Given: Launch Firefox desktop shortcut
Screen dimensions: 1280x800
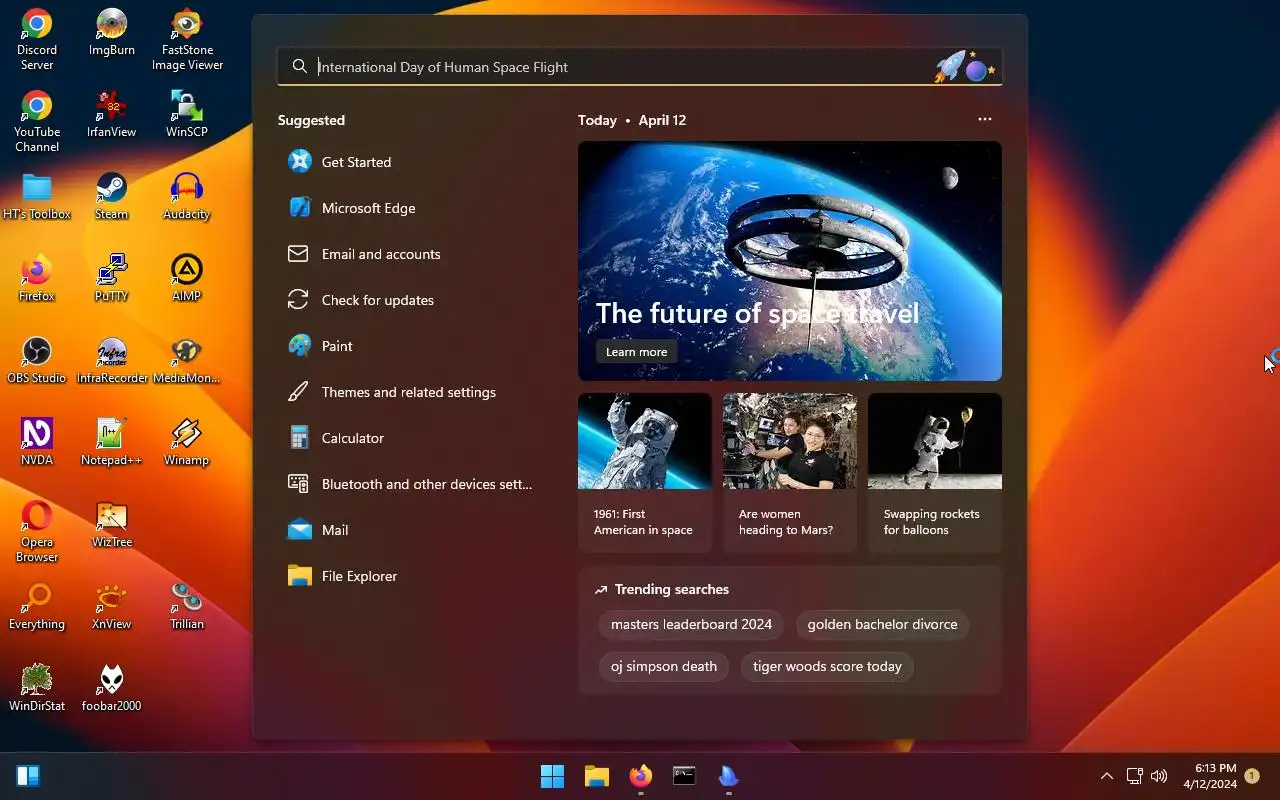Looking at the screenshot, I should (37, 279).
